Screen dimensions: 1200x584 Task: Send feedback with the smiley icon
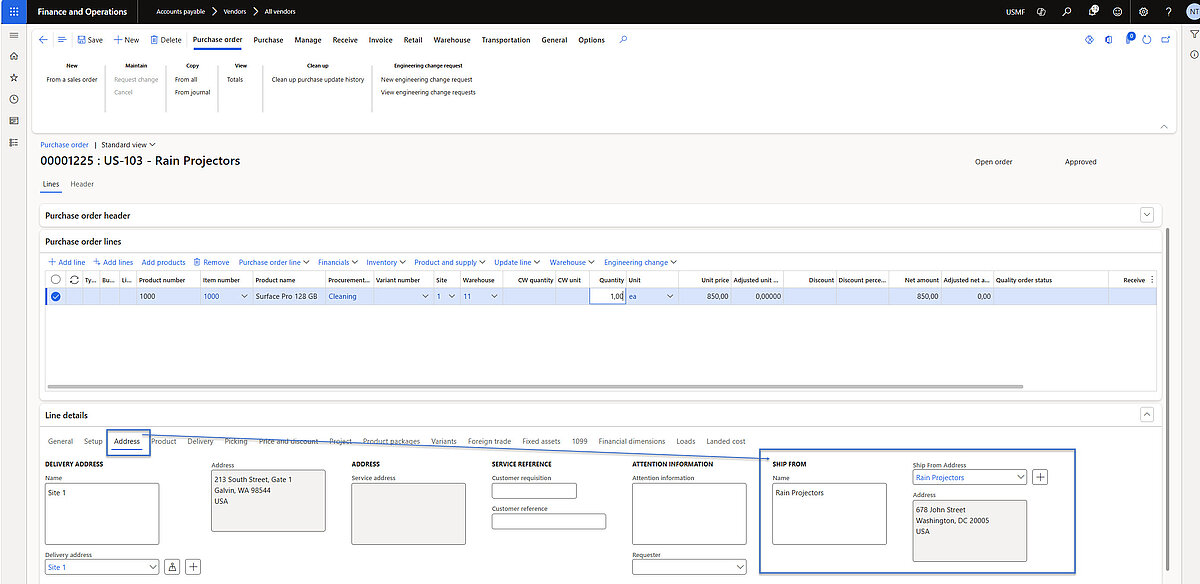[x=1117, y=12]
